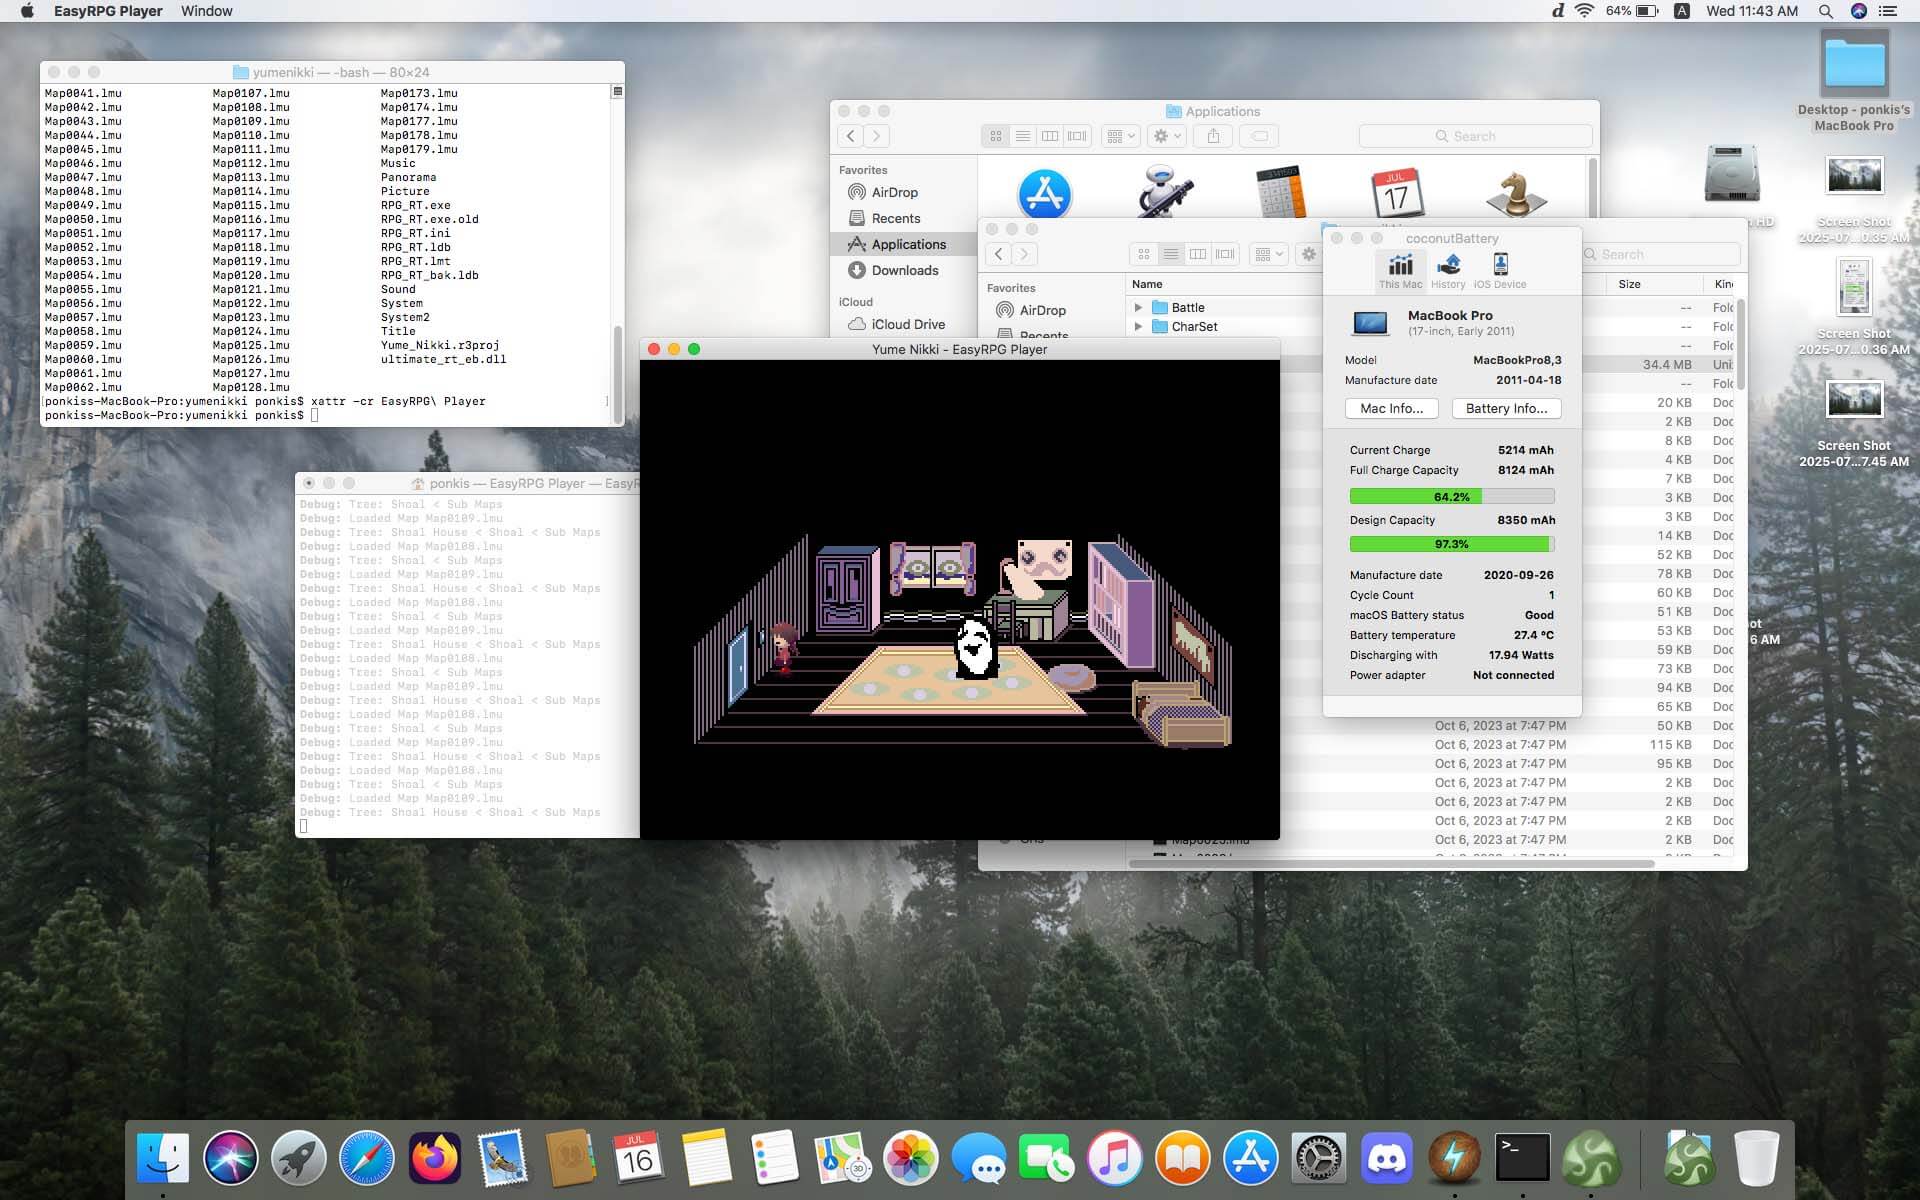The height and width of the screenshot is (1200, 1920).
Task: Open Notification Center list icon
Action: pos(1888,11)
